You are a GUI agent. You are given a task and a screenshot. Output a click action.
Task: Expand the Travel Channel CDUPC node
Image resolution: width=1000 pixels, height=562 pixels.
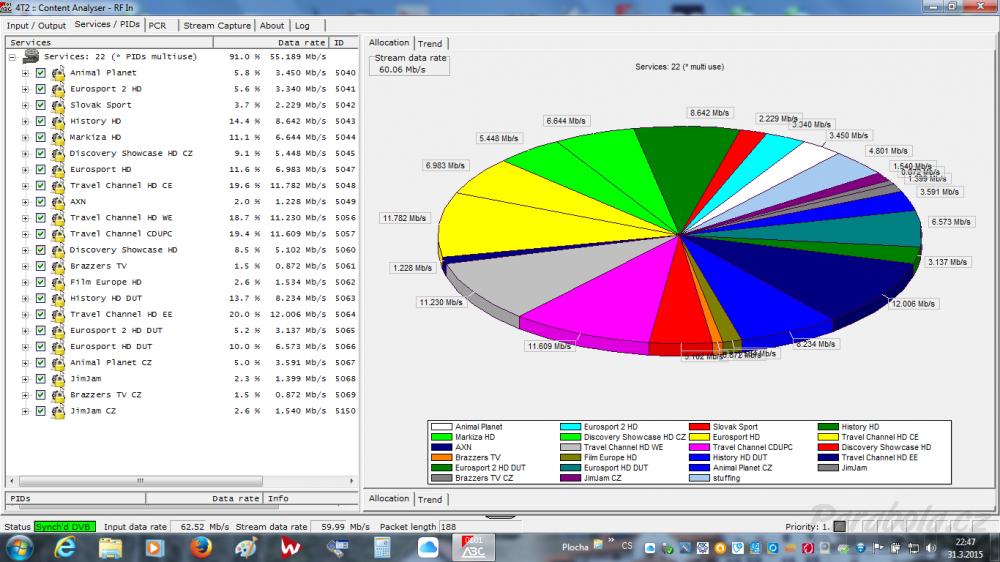pos(26,234)
